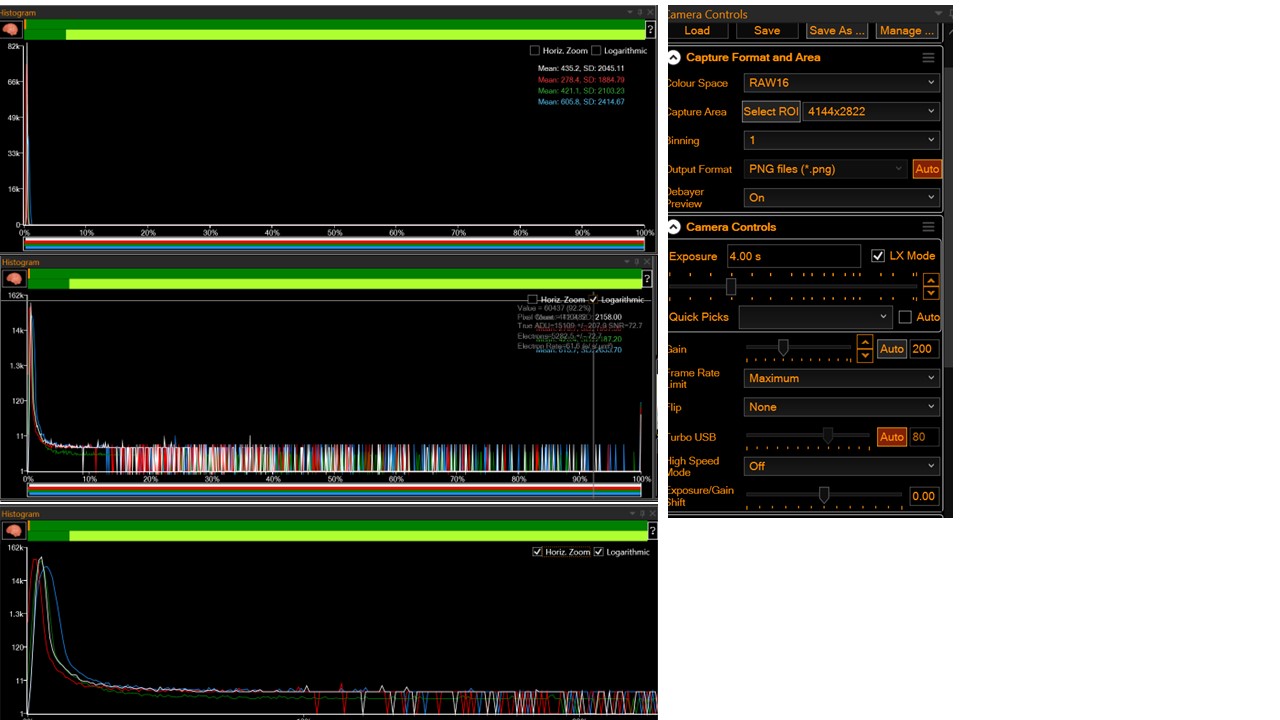Uncheck Horiz. Zoom in the bottom histogram panel
The image size is (1280, 720).
(537, 552)
